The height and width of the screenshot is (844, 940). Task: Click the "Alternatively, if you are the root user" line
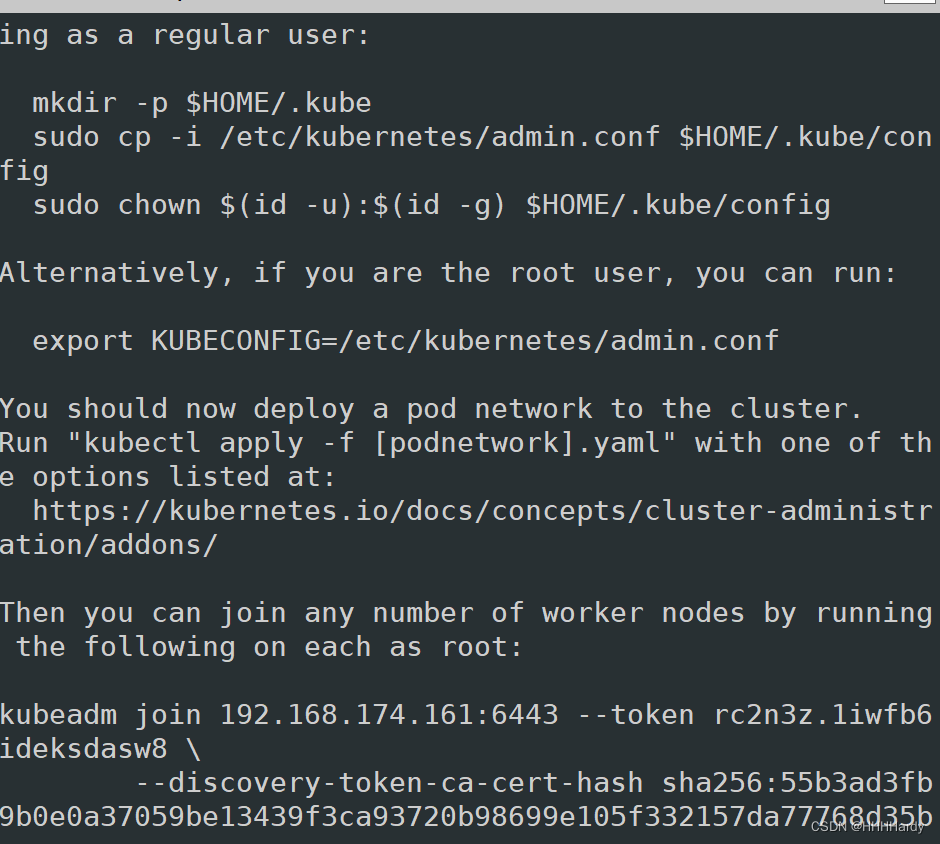448,273
